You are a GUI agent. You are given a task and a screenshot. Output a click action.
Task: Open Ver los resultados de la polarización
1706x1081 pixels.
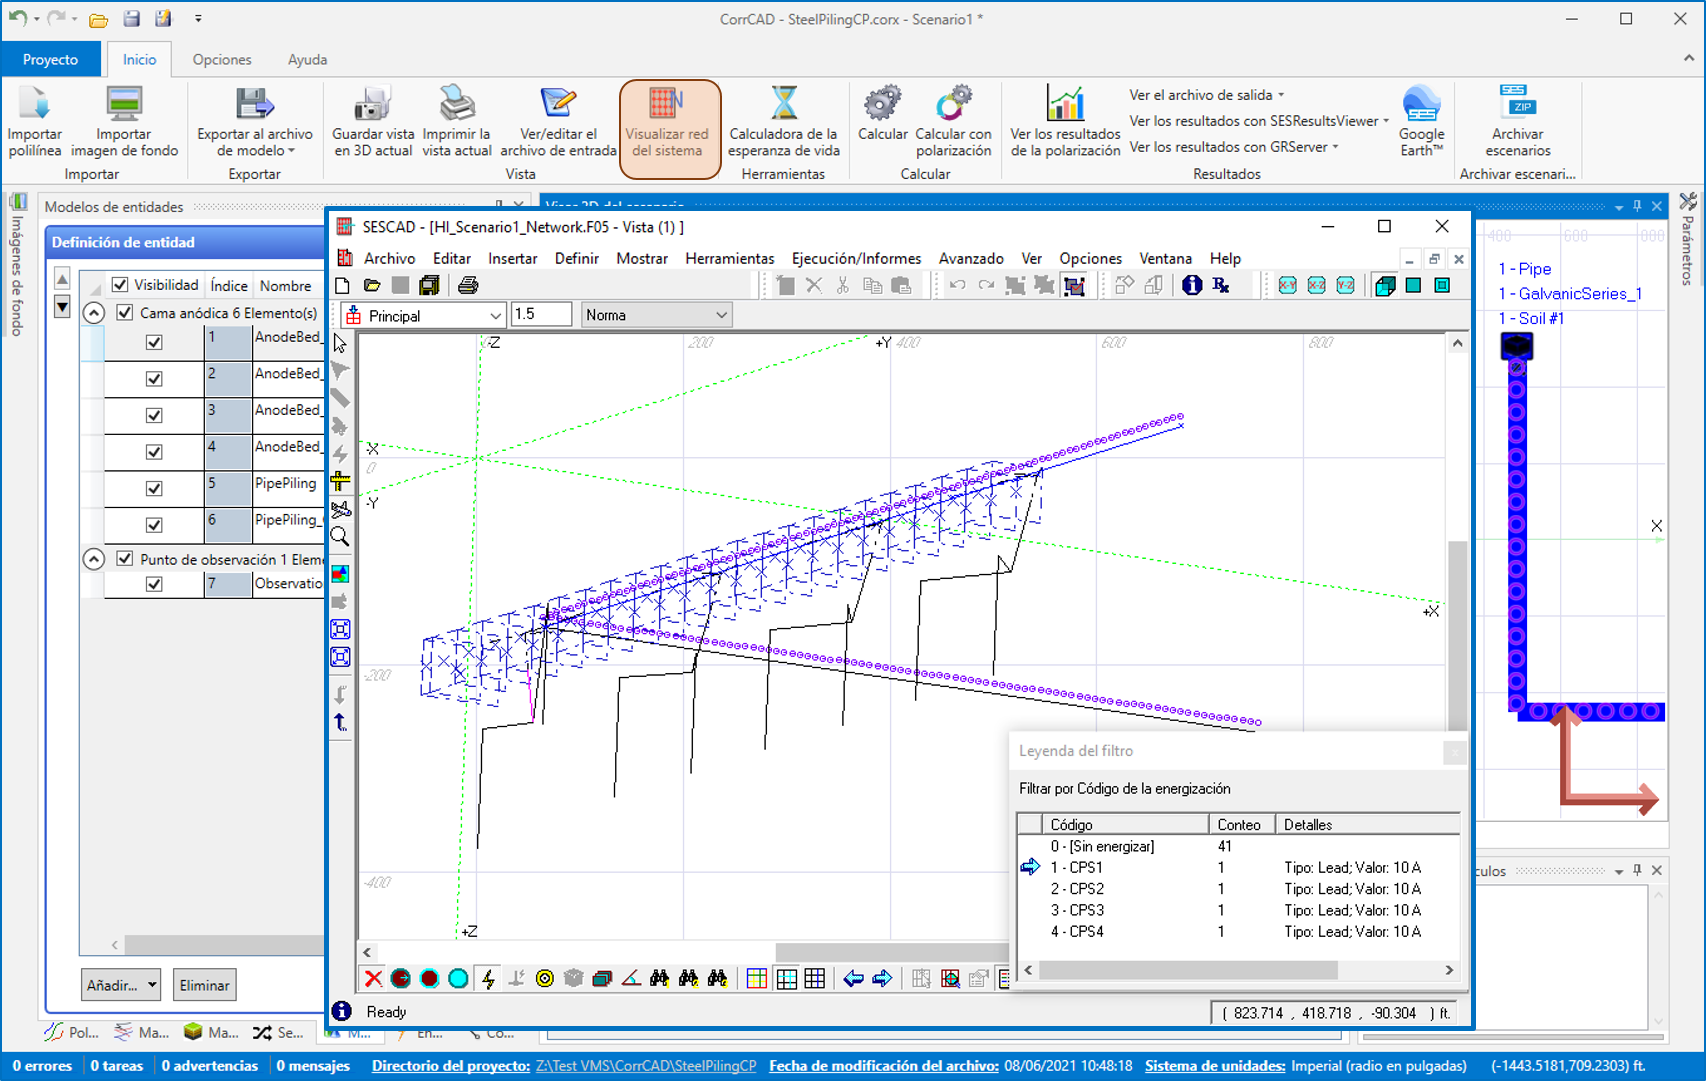[1065, 121]
